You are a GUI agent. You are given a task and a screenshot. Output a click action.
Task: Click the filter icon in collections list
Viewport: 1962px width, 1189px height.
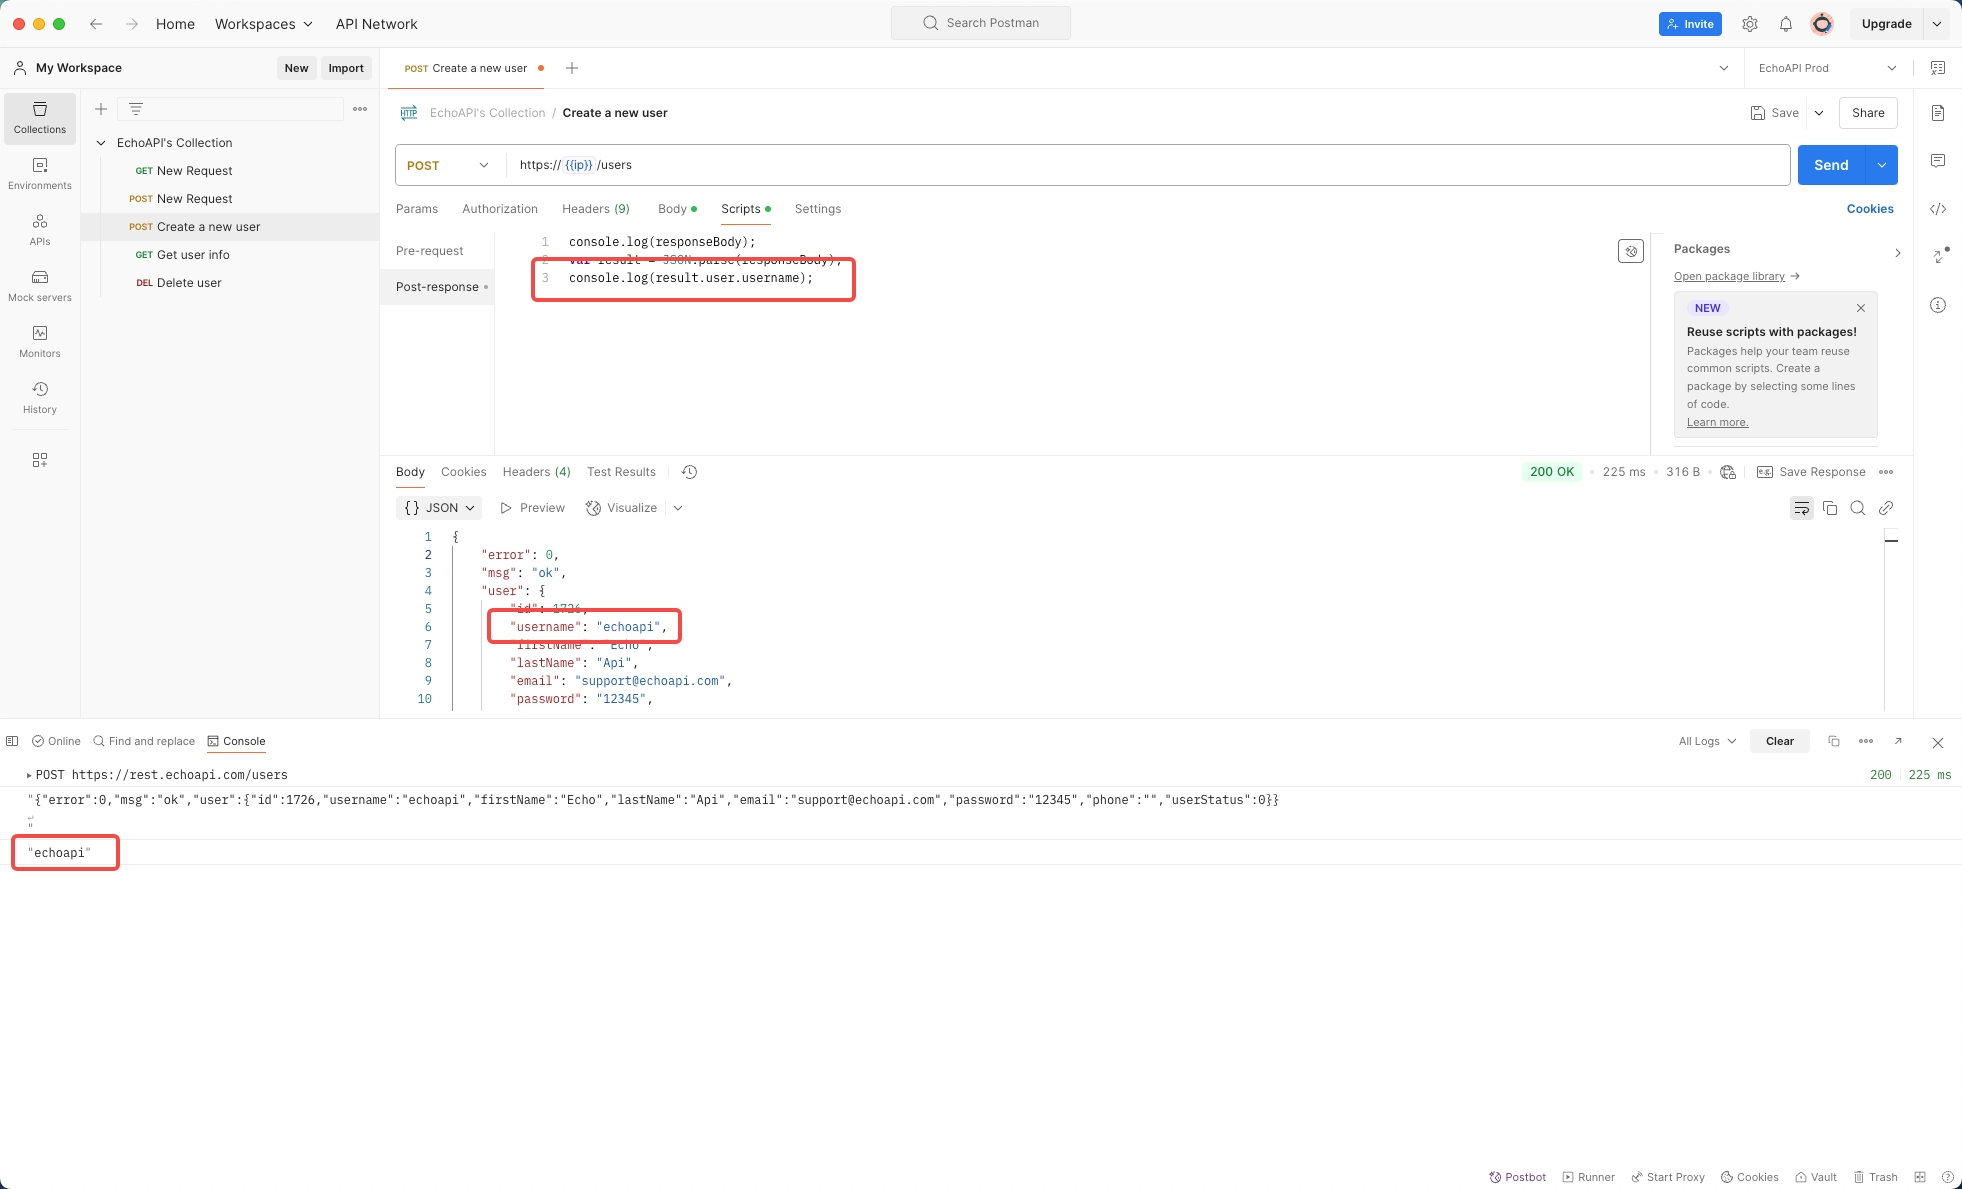pos(136,109)
